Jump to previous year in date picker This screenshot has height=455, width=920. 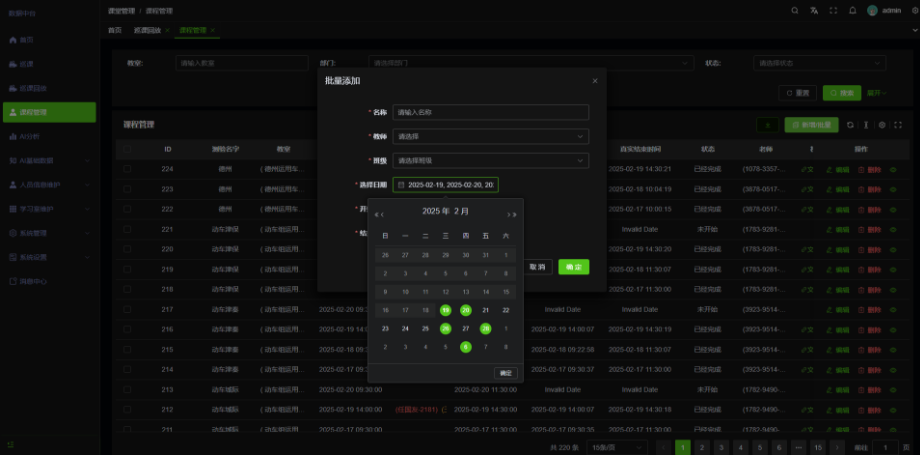[377, 213]
